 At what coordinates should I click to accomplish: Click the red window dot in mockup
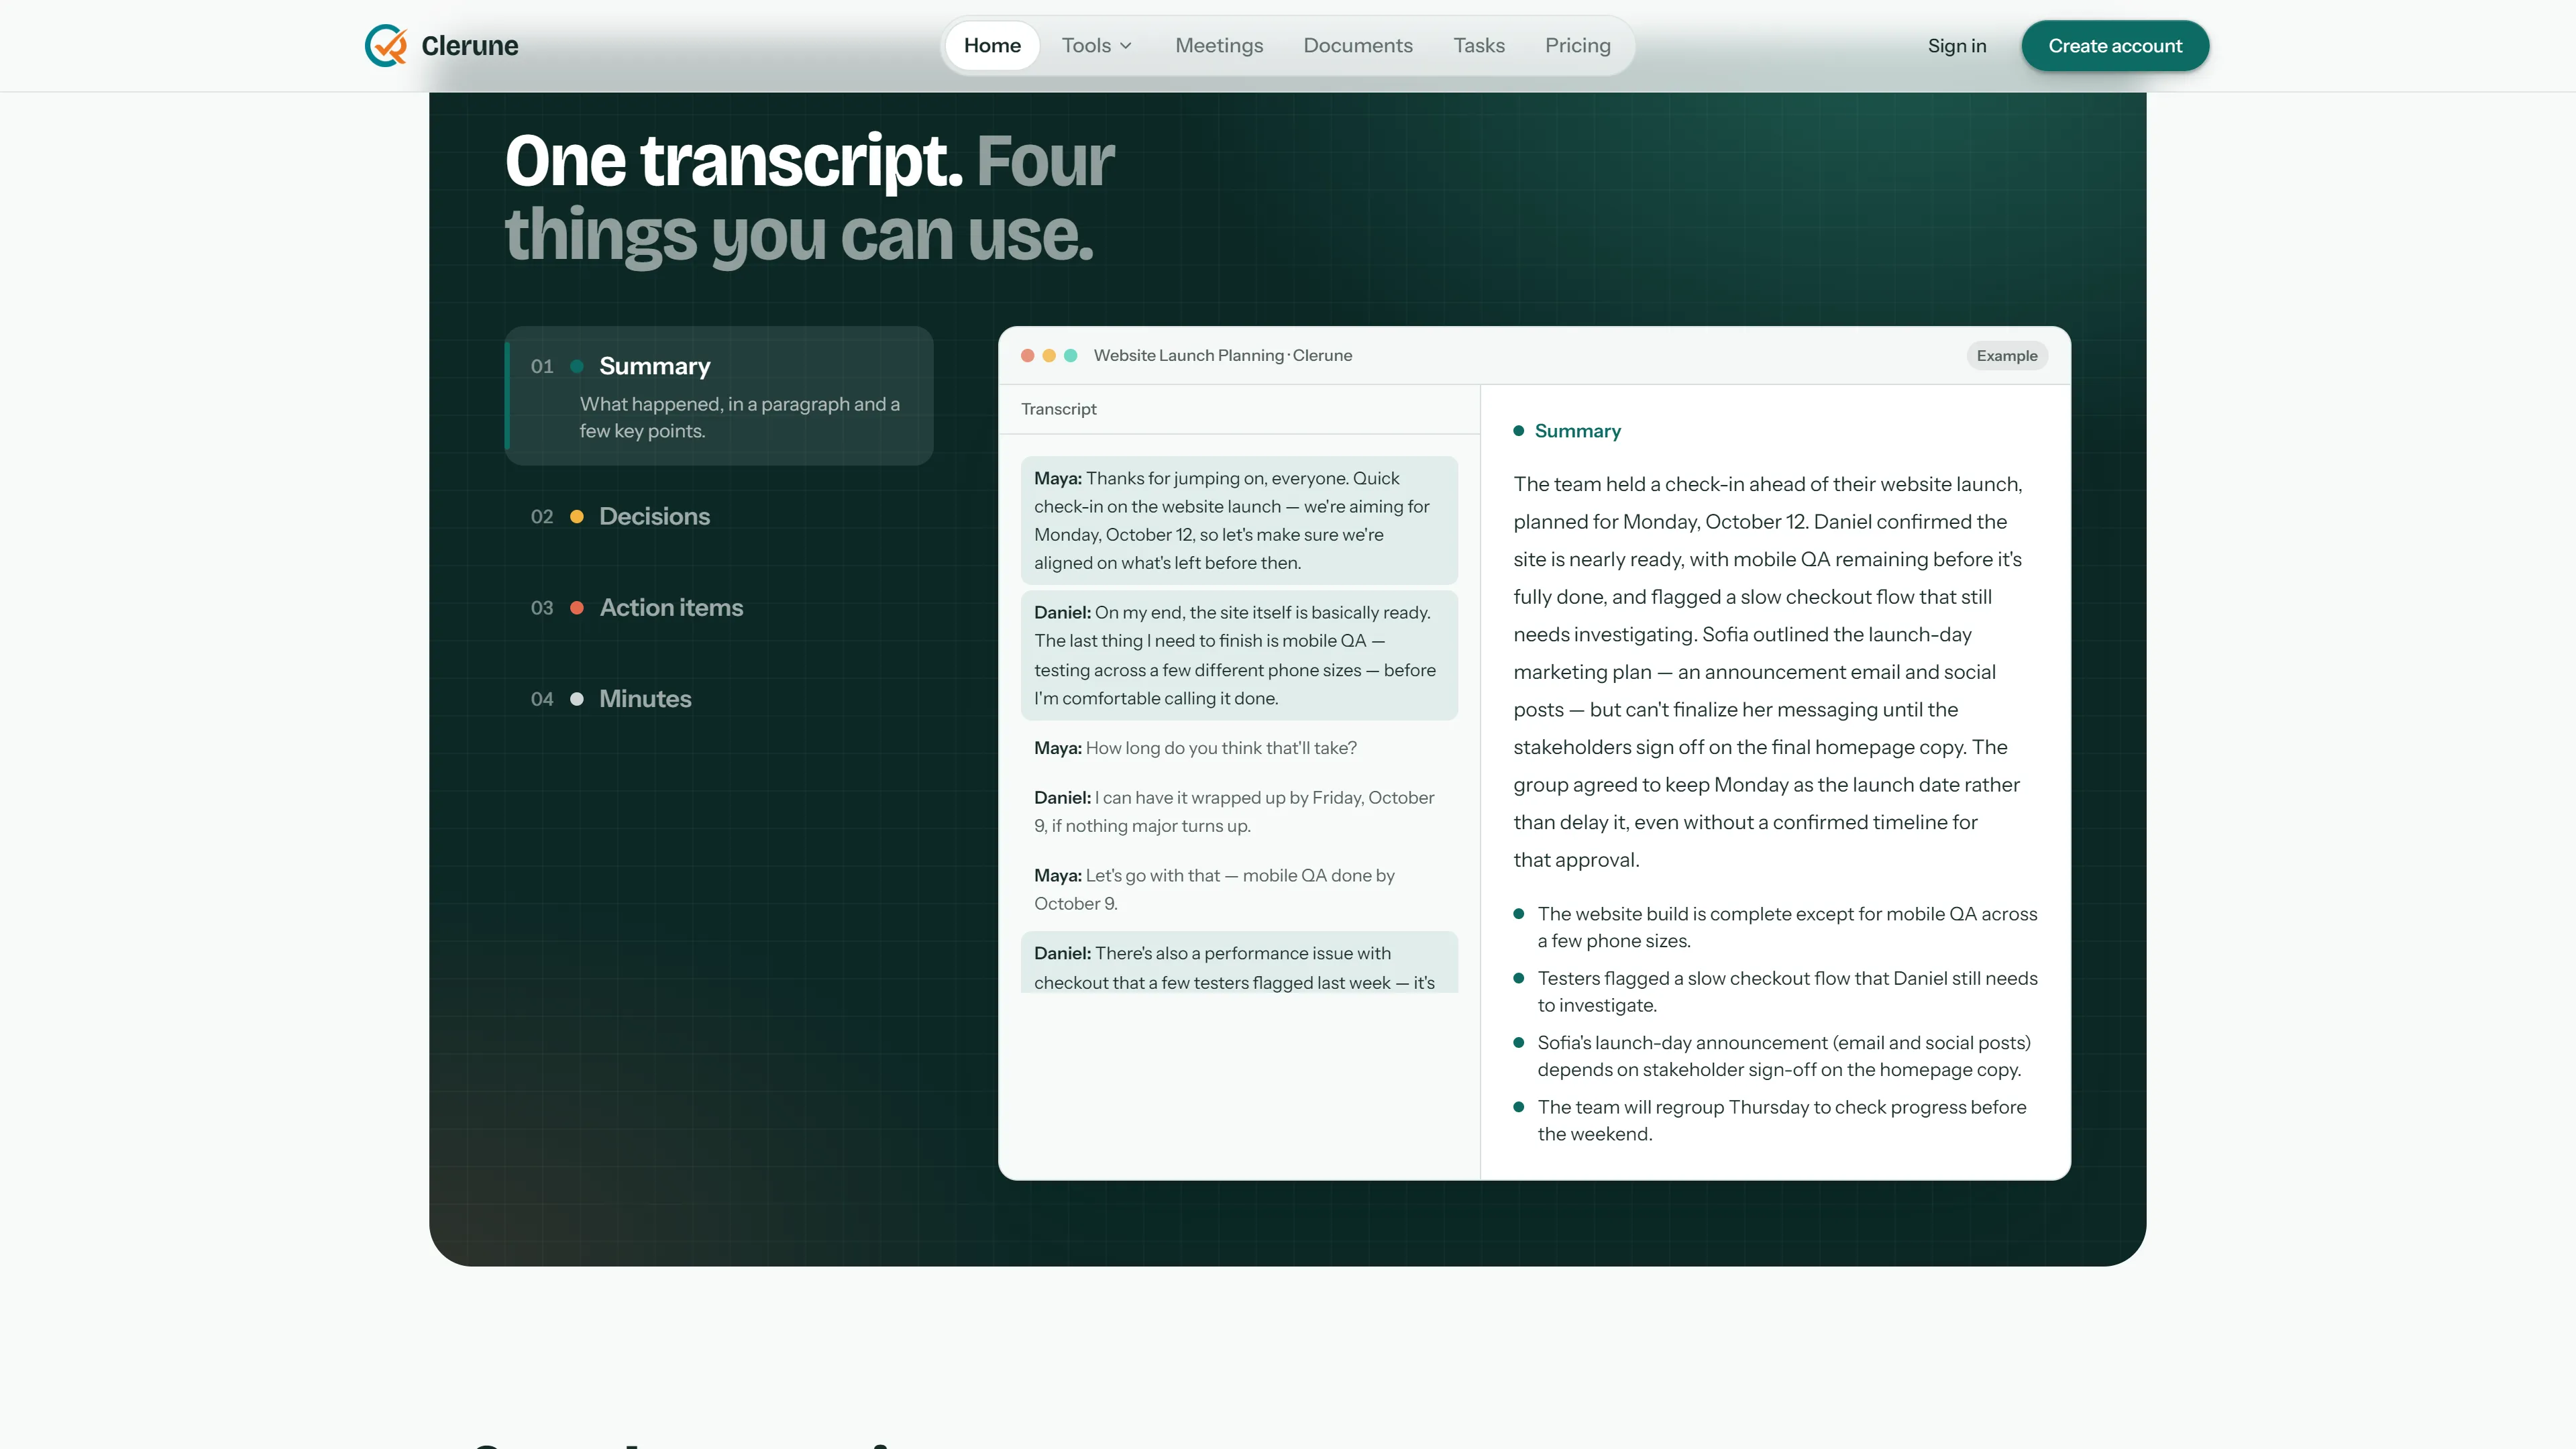[x=1027, y=355]
